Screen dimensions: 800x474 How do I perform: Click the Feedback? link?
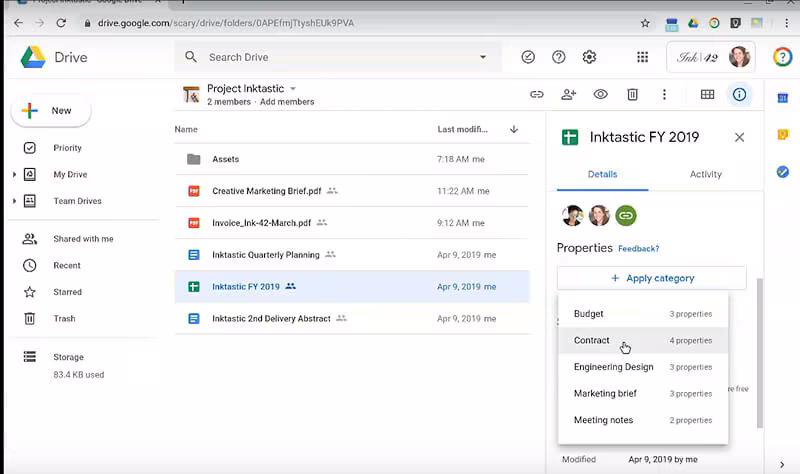pos(638,249)
